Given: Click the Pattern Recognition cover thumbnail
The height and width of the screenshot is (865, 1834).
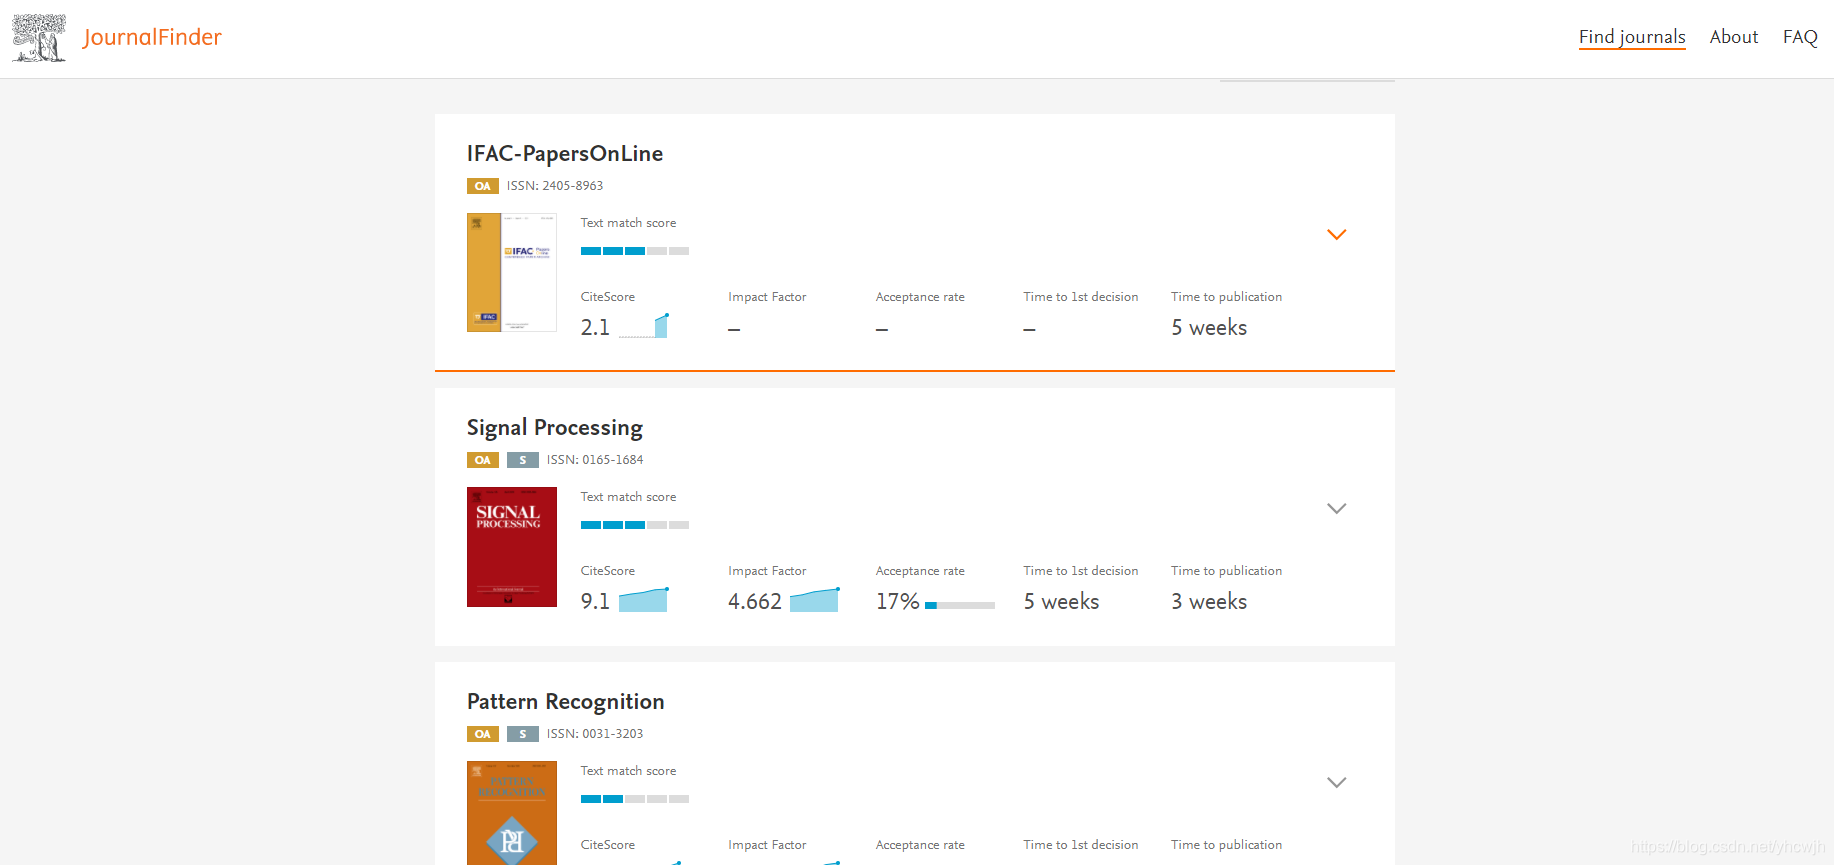Looking at the screenshot, I should point(512,813).
